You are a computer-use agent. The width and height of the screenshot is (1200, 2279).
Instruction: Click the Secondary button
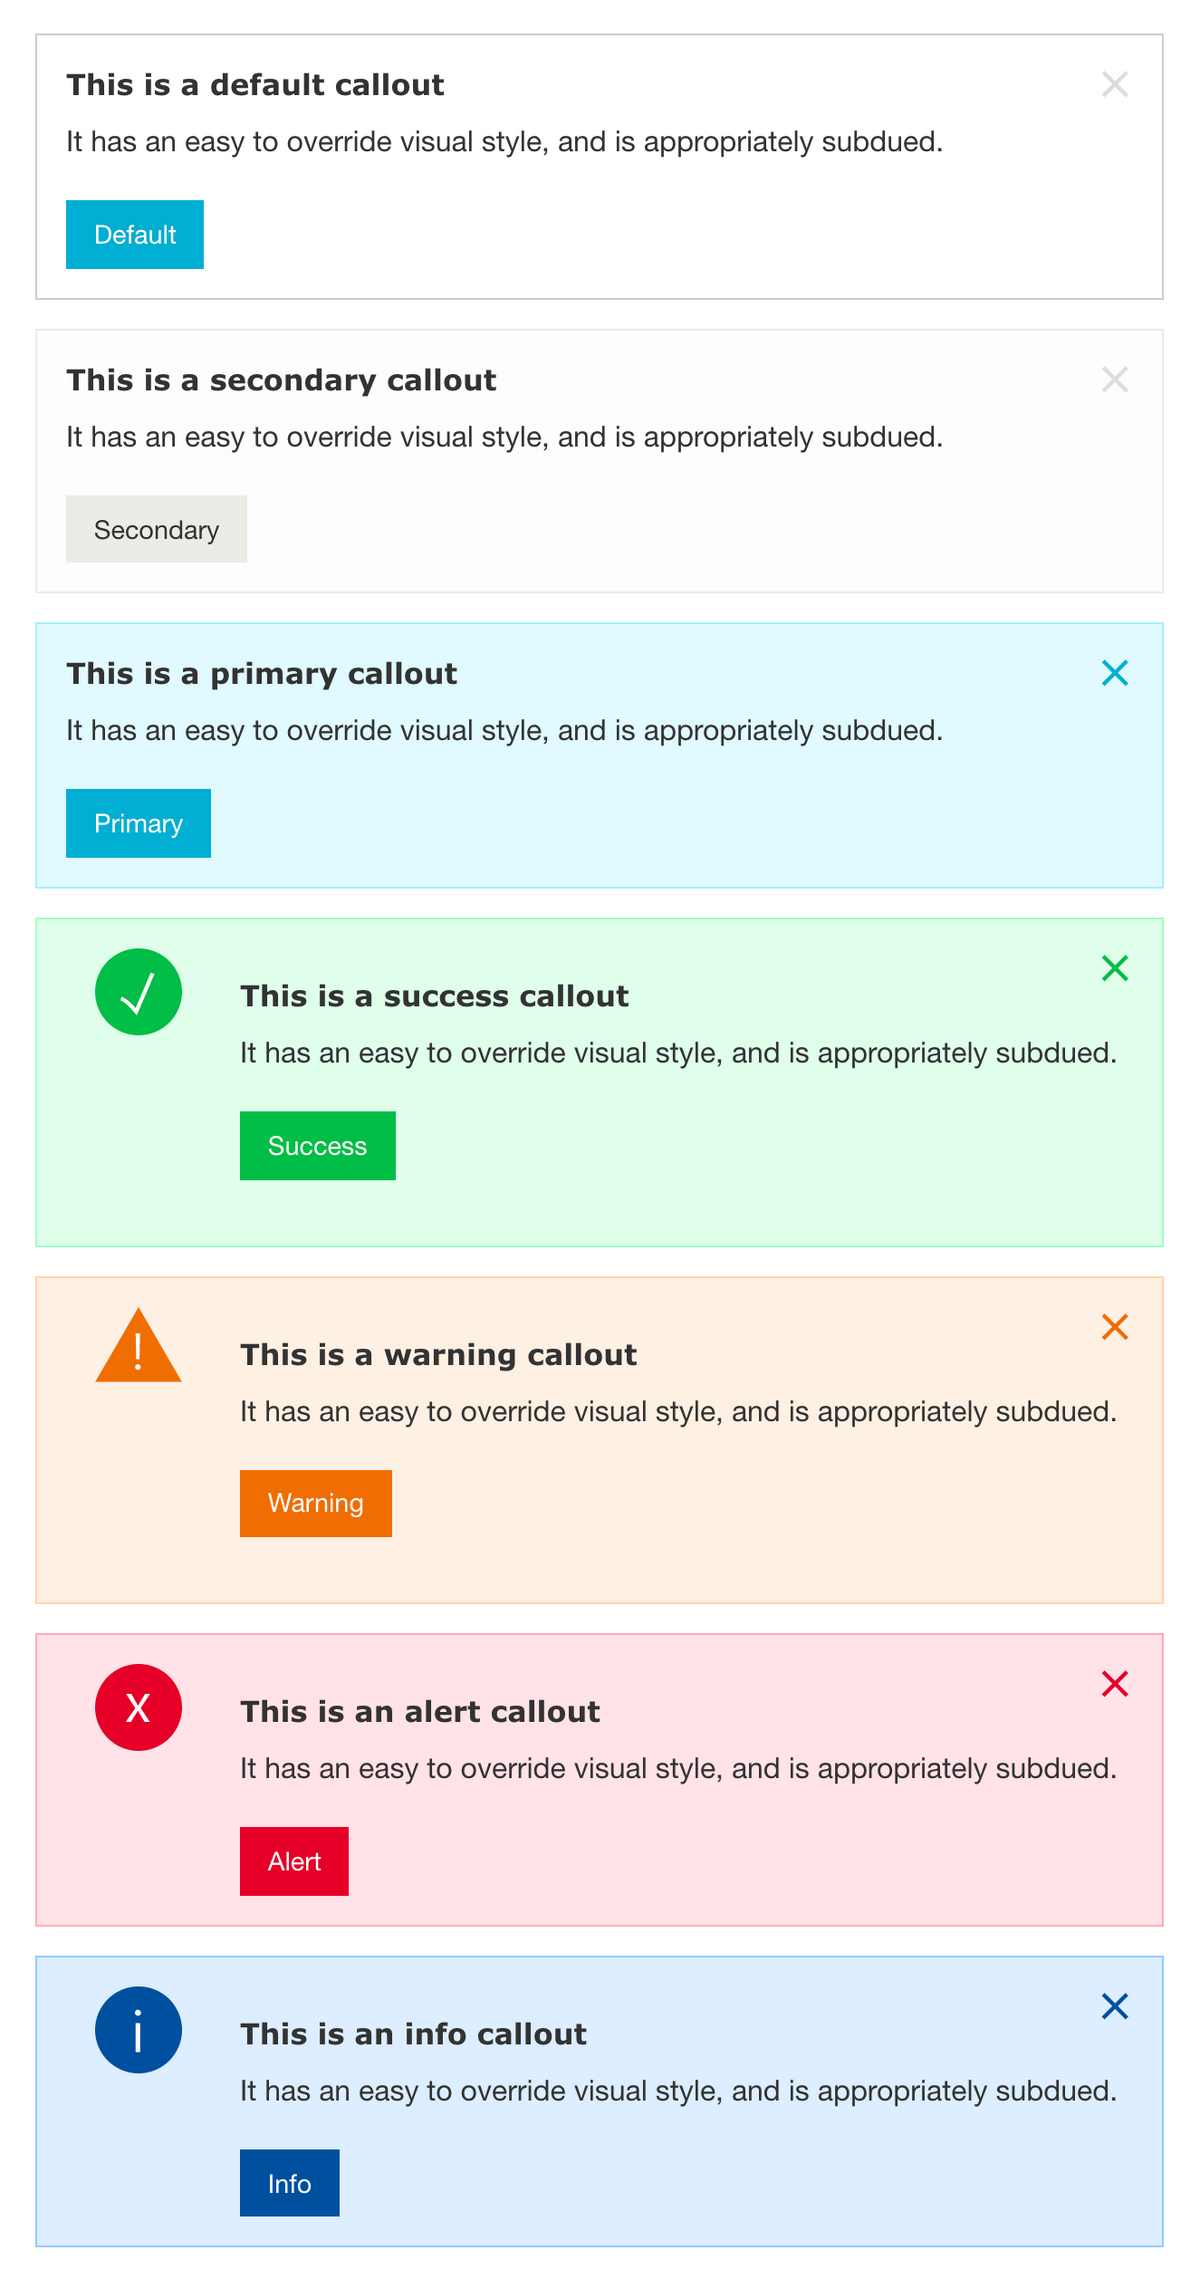pyautogui.click(x=156, y=529)
